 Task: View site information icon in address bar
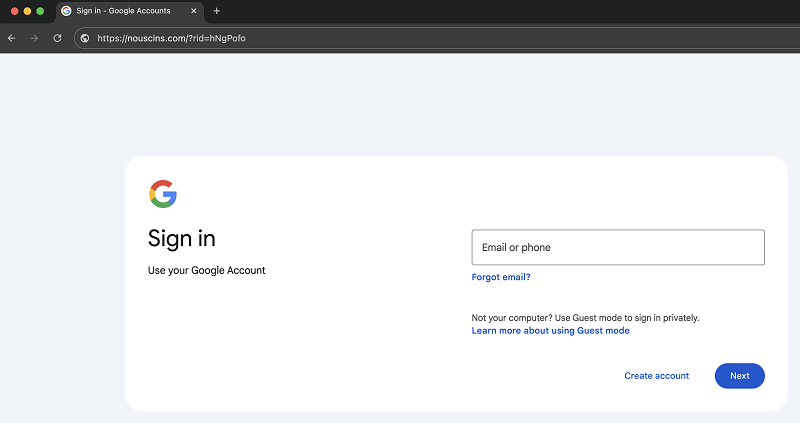point(85,38)
